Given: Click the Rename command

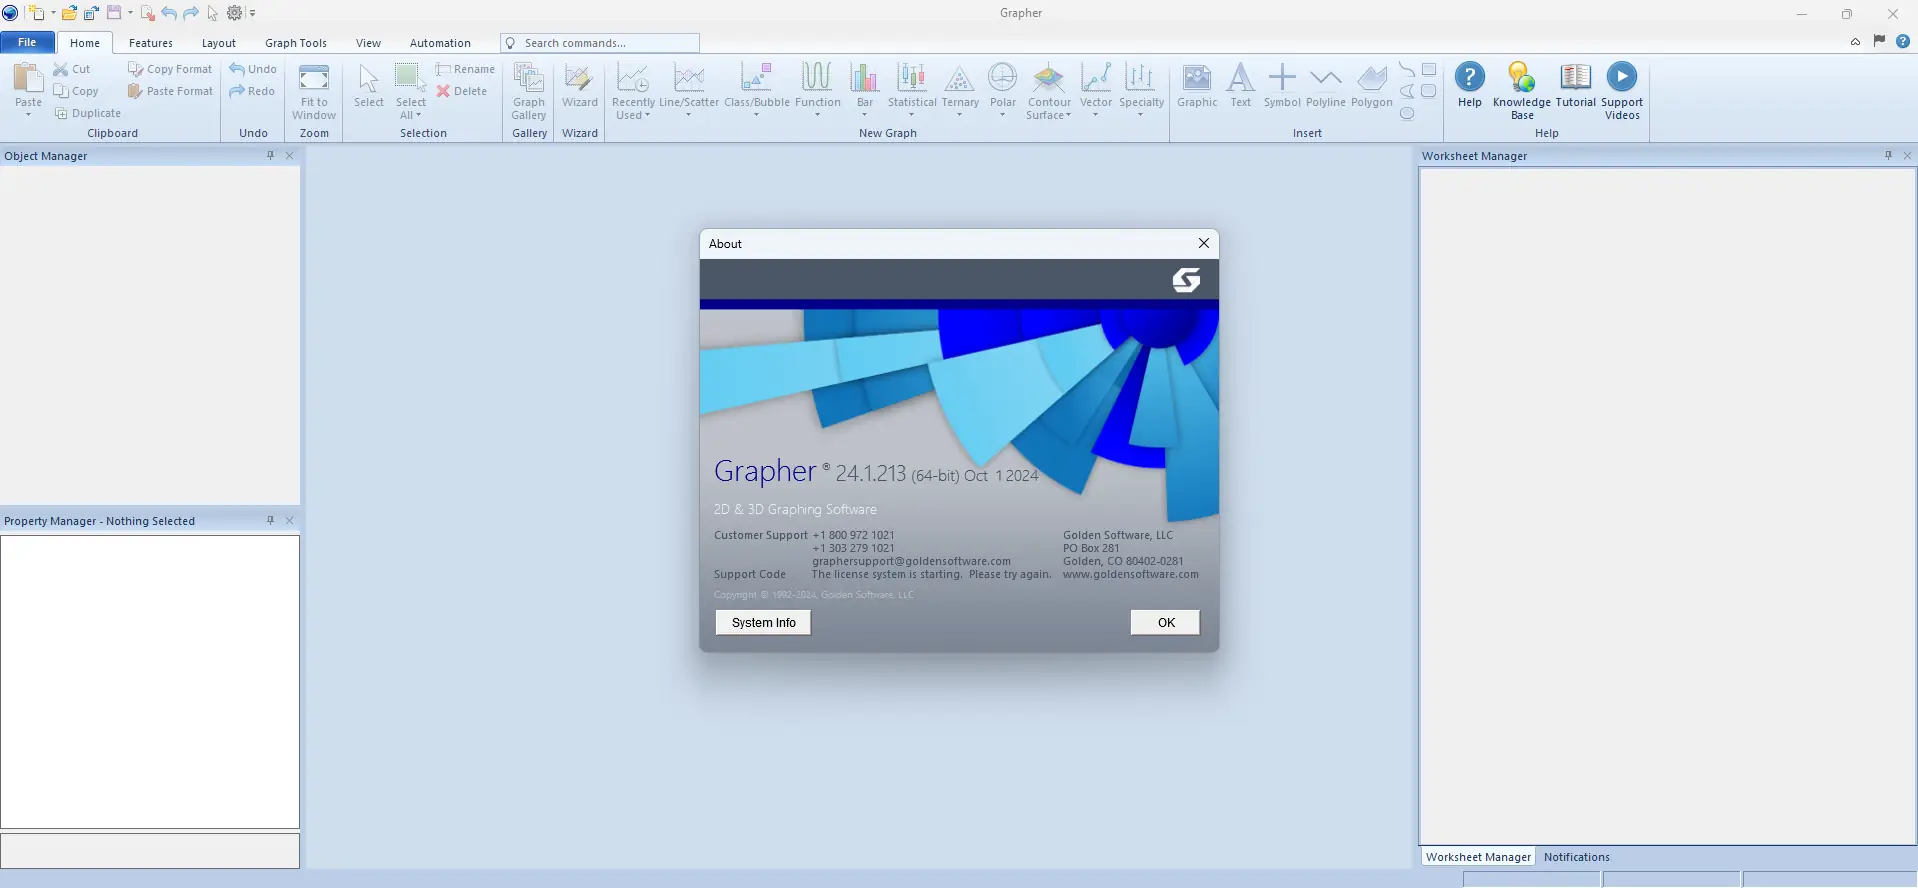Looking at the screenshot, I should [465, 69].
